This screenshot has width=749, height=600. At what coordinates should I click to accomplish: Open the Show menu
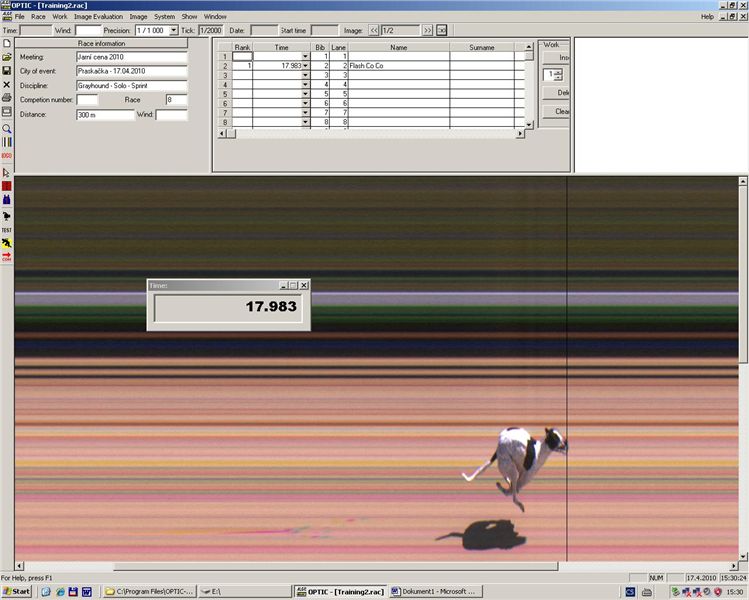click(x=189, y=16)
